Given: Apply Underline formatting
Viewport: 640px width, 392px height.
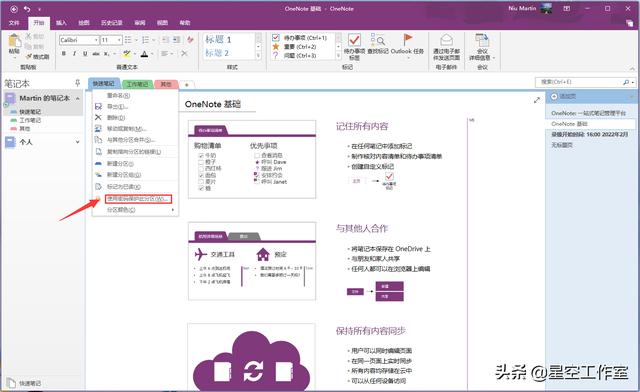Looking at the screenshot, I should tap(85, 53).
